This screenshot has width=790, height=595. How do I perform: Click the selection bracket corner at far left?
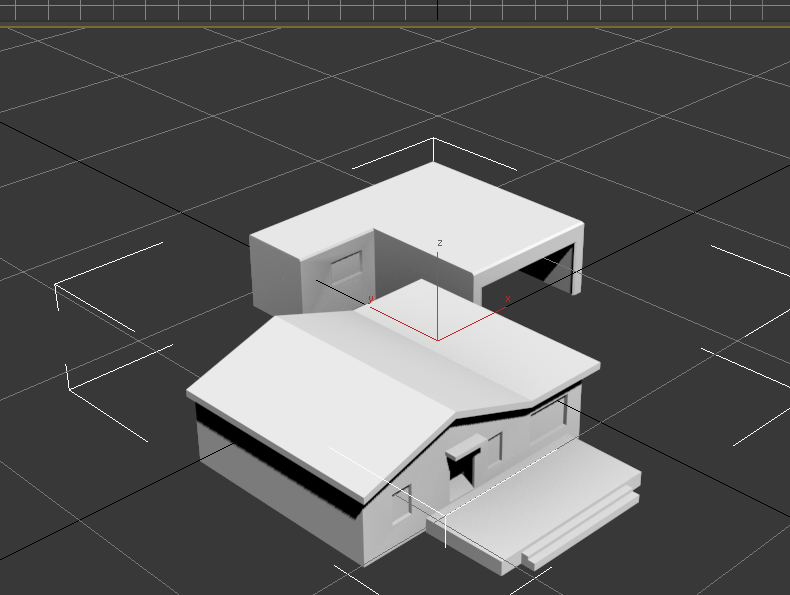coord(56,287)
